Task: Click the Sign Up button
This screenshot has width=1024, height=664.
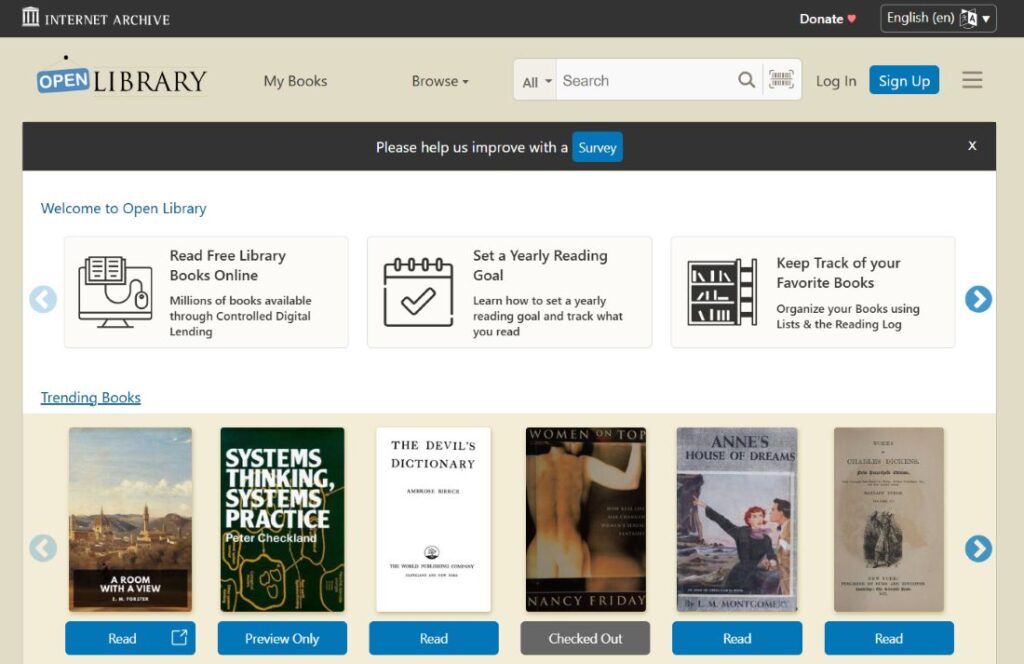Action: (x=903, y=80)
